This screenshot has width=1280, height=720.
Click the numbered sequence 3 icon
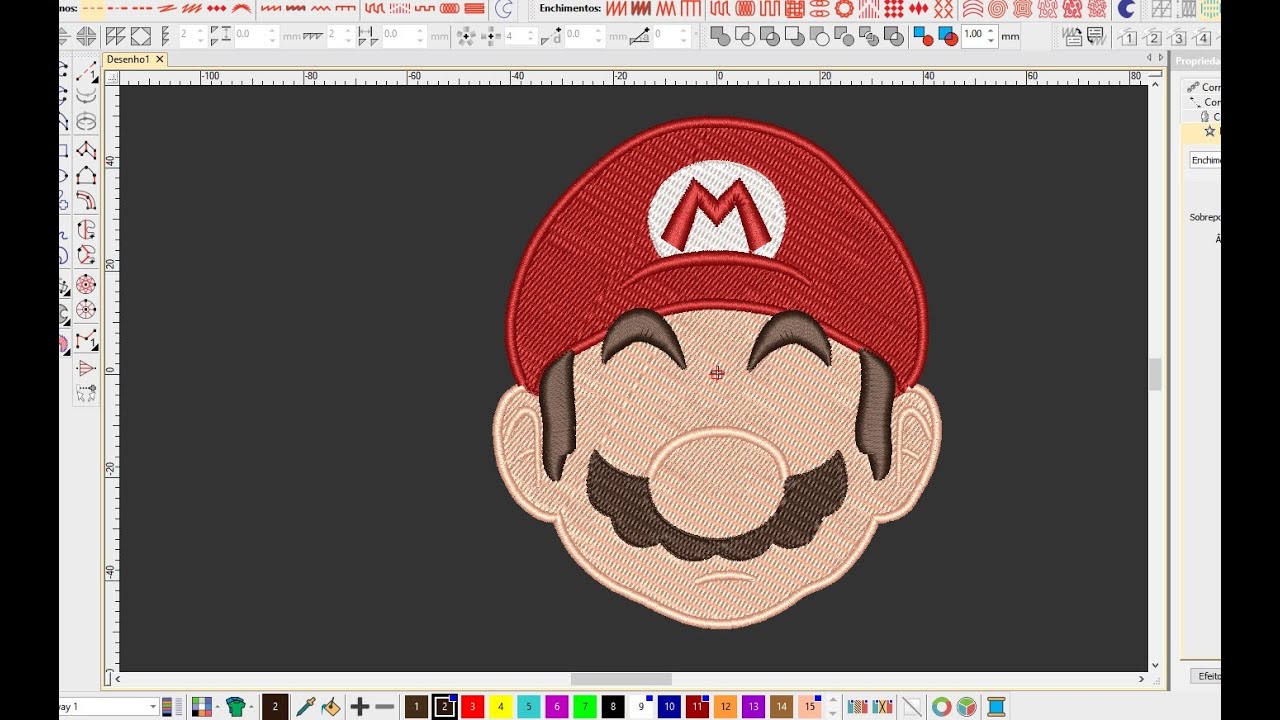(x=1178, y=38)
